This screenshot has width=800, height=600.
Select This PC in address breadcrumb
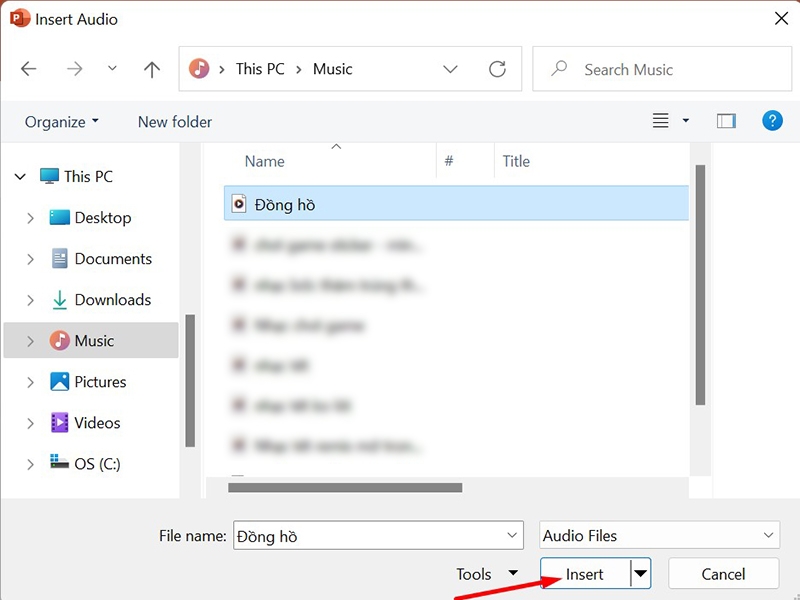(x=260, y=69)
